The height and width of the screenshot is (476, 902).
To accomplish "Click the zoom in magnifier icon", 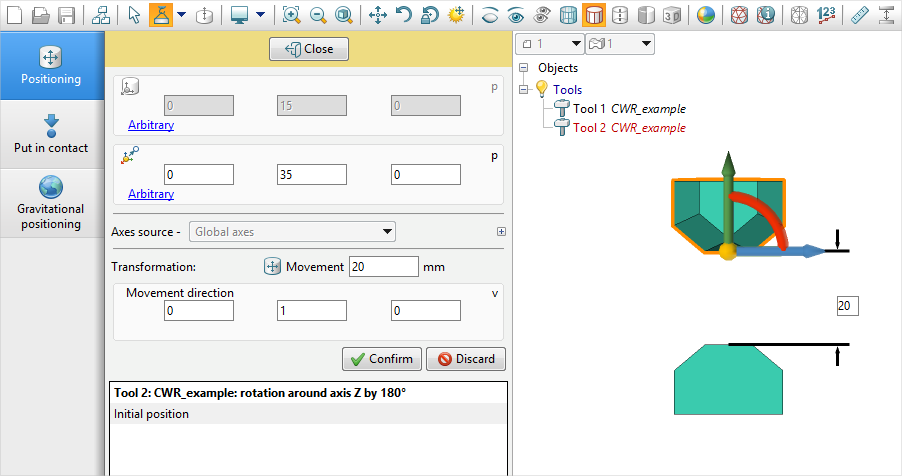I will [291, 15].
